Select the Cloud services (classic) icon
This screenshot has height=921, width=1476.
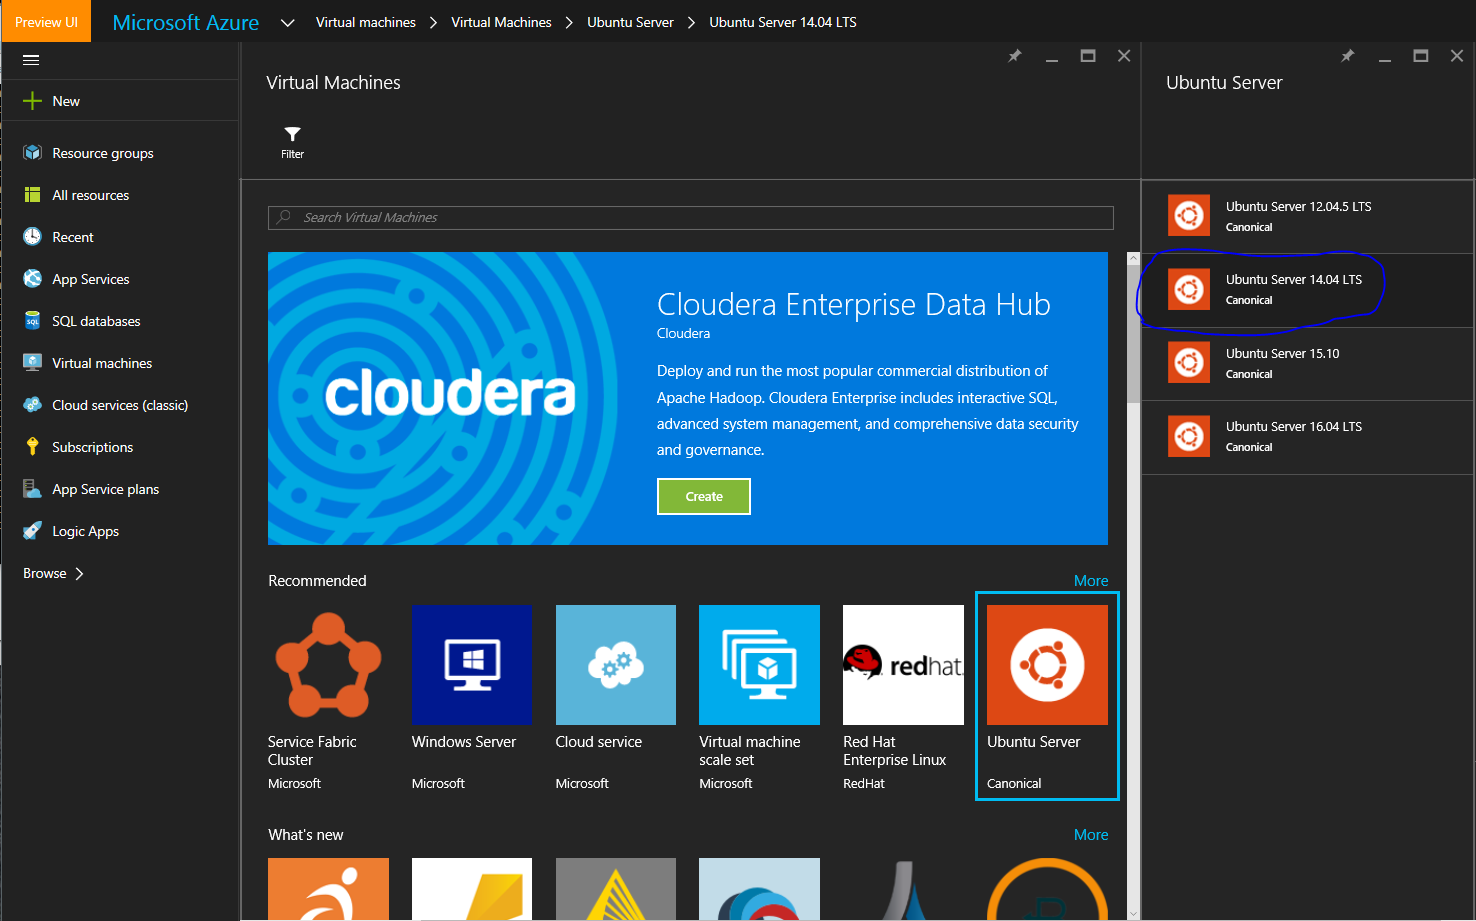(32, 405)
